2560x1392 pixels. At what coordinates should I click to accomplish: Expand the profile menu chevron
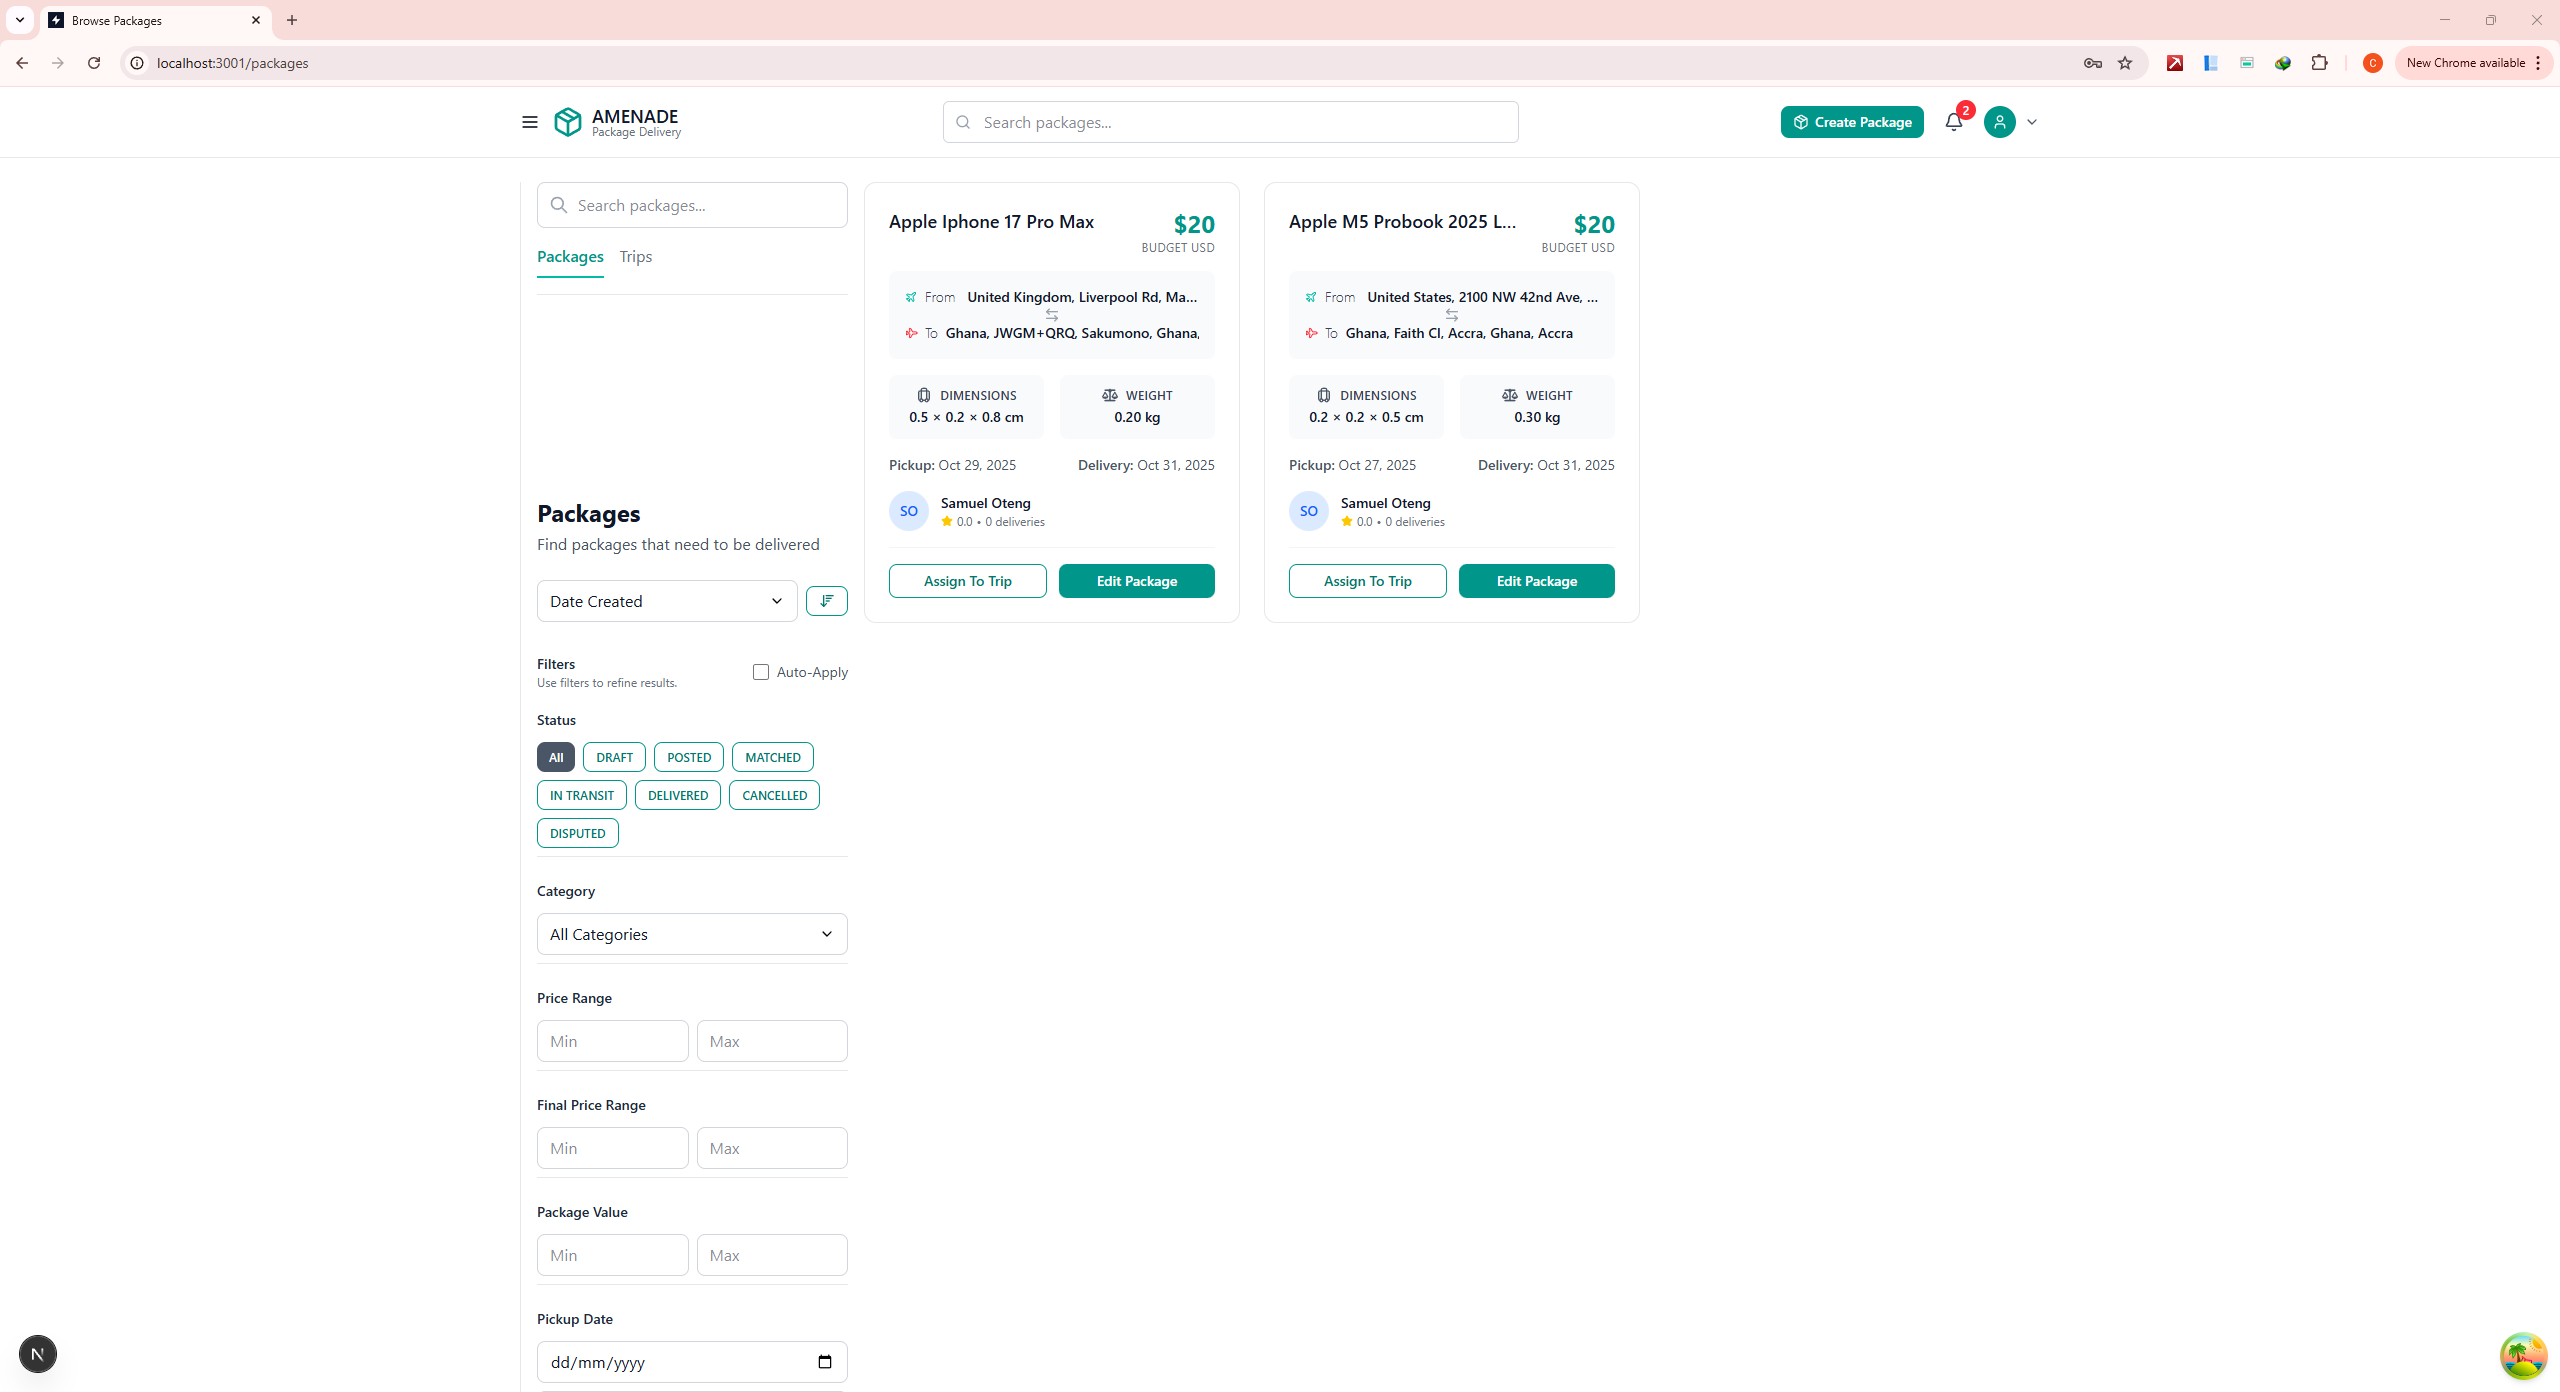2032,122
